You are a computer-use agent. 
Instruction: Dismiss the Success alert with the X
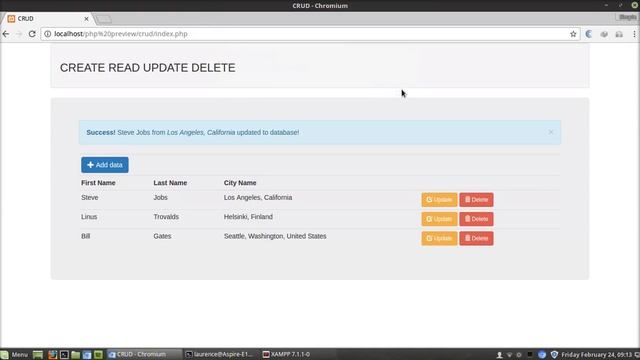click(x=551, y=132)
